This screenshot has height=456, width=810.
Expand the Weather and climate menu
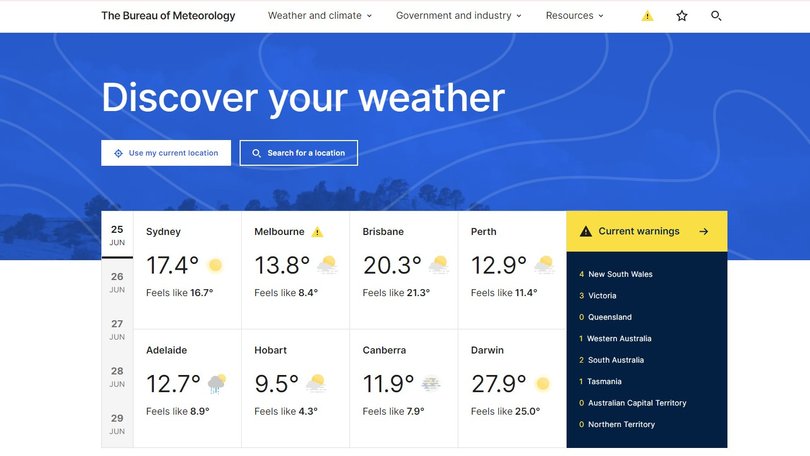pos(319,16)
